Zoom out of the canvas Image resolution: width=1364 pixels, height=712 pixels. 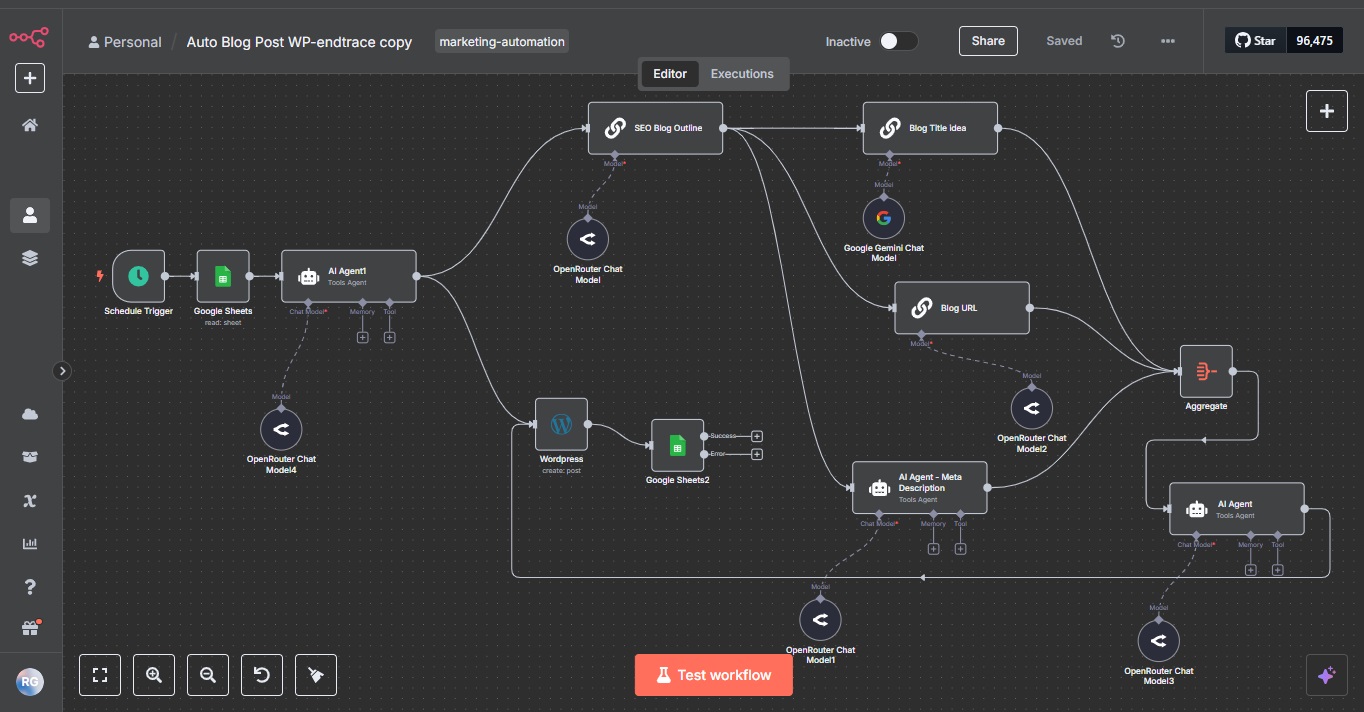coord(208,675)
